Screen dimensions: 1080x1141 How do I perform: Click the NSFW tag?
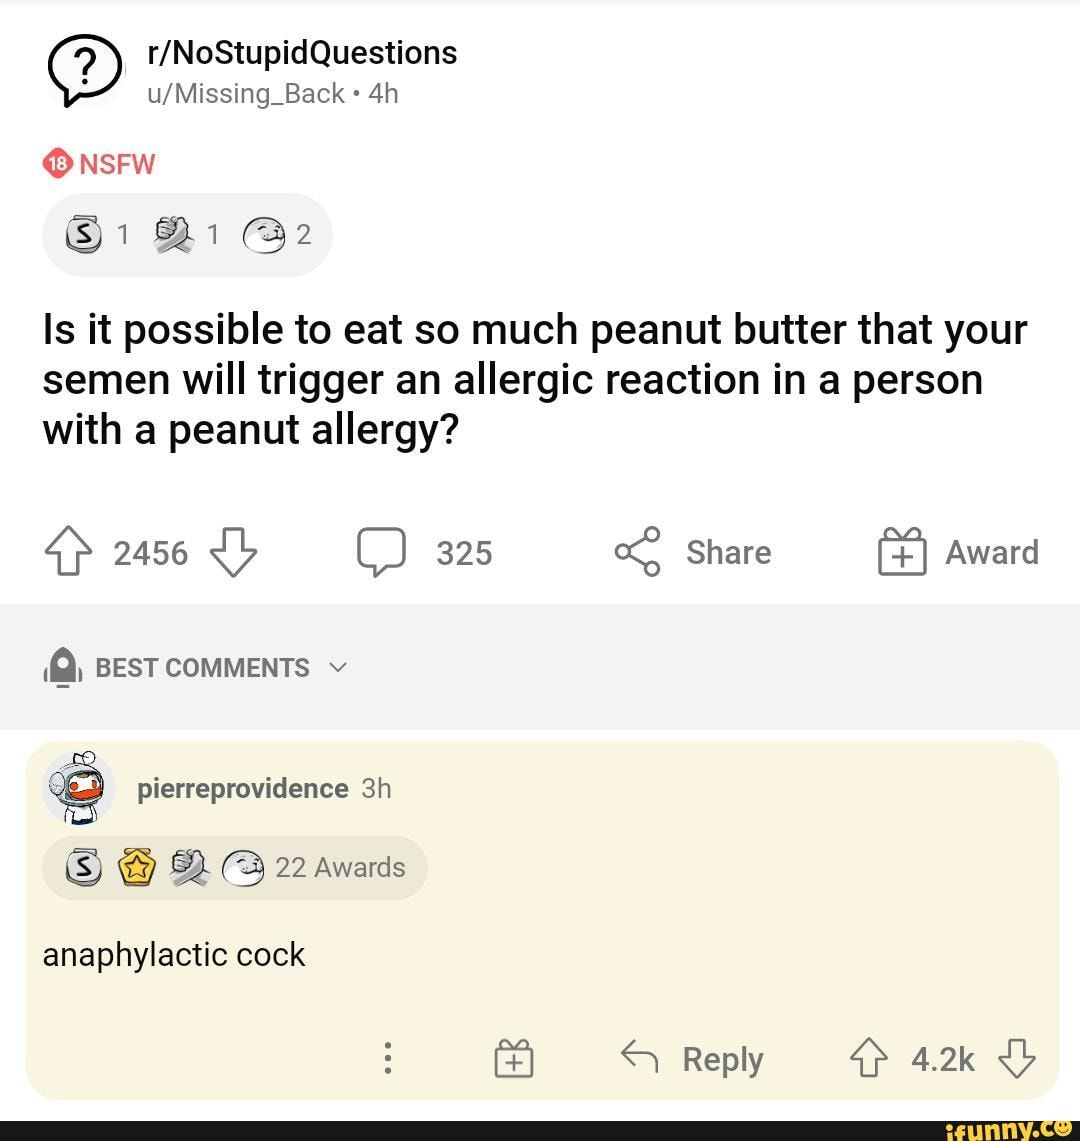pyautogui.click(x=97, y=162)
